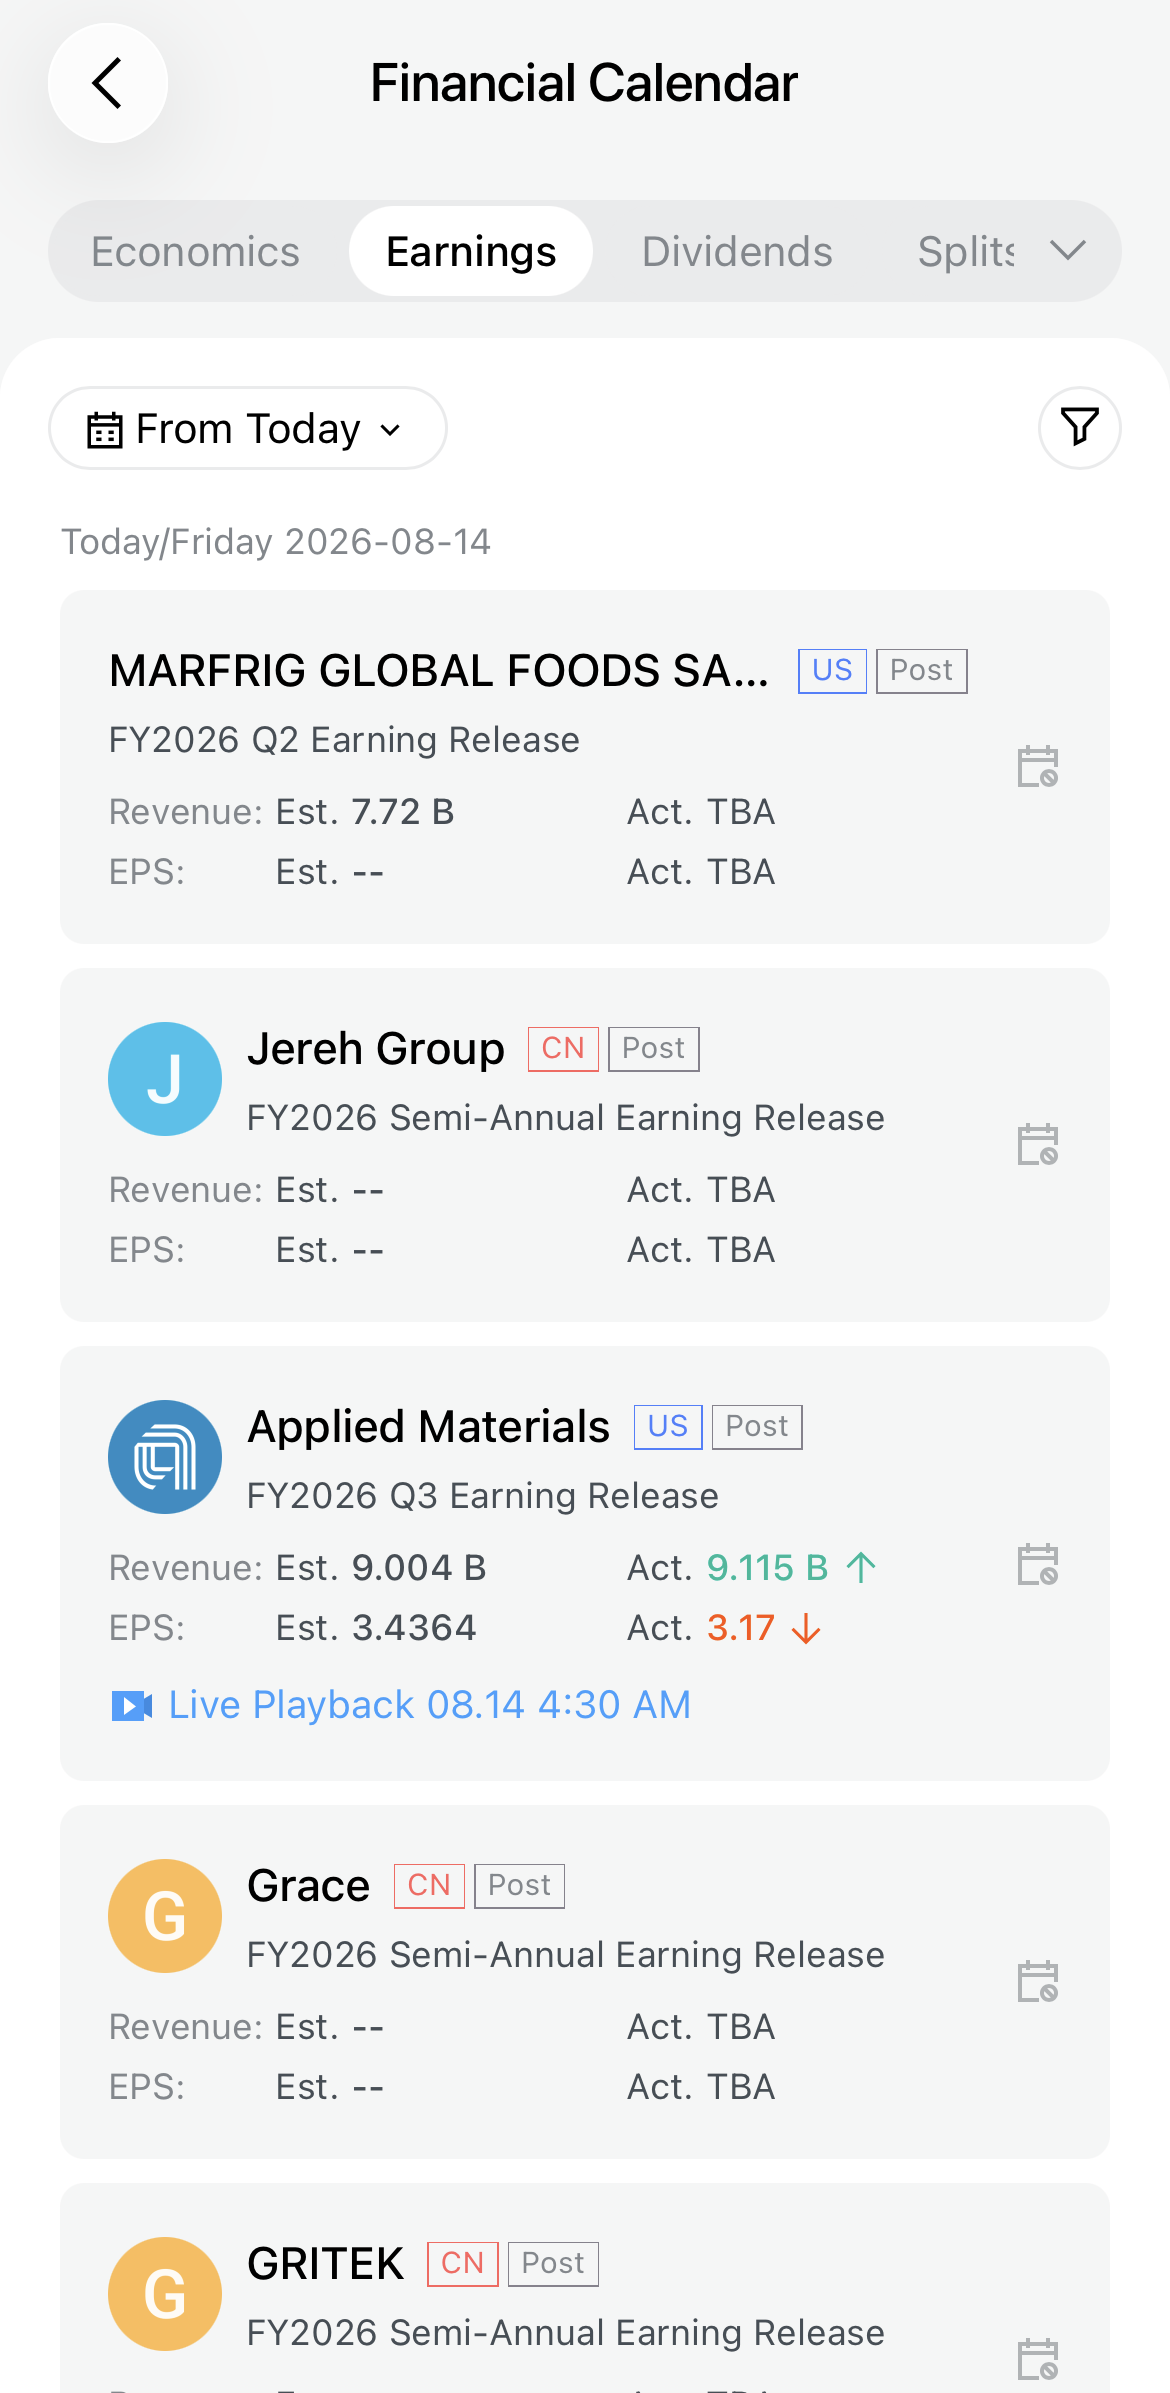The width and height of the screenshot is (1170, 2393).
Task: Tap the Financial Calendar title
Action: click(x=584, y=83)
